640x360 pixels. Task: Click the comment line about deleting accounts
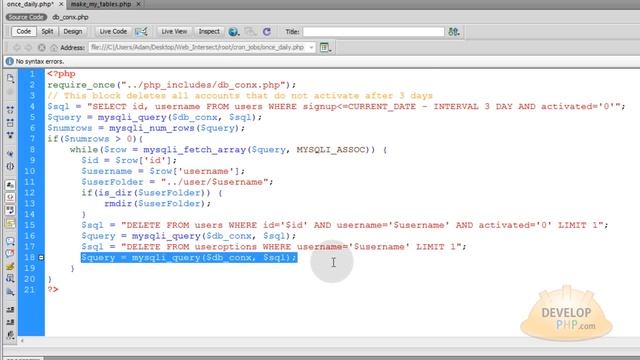240,96
